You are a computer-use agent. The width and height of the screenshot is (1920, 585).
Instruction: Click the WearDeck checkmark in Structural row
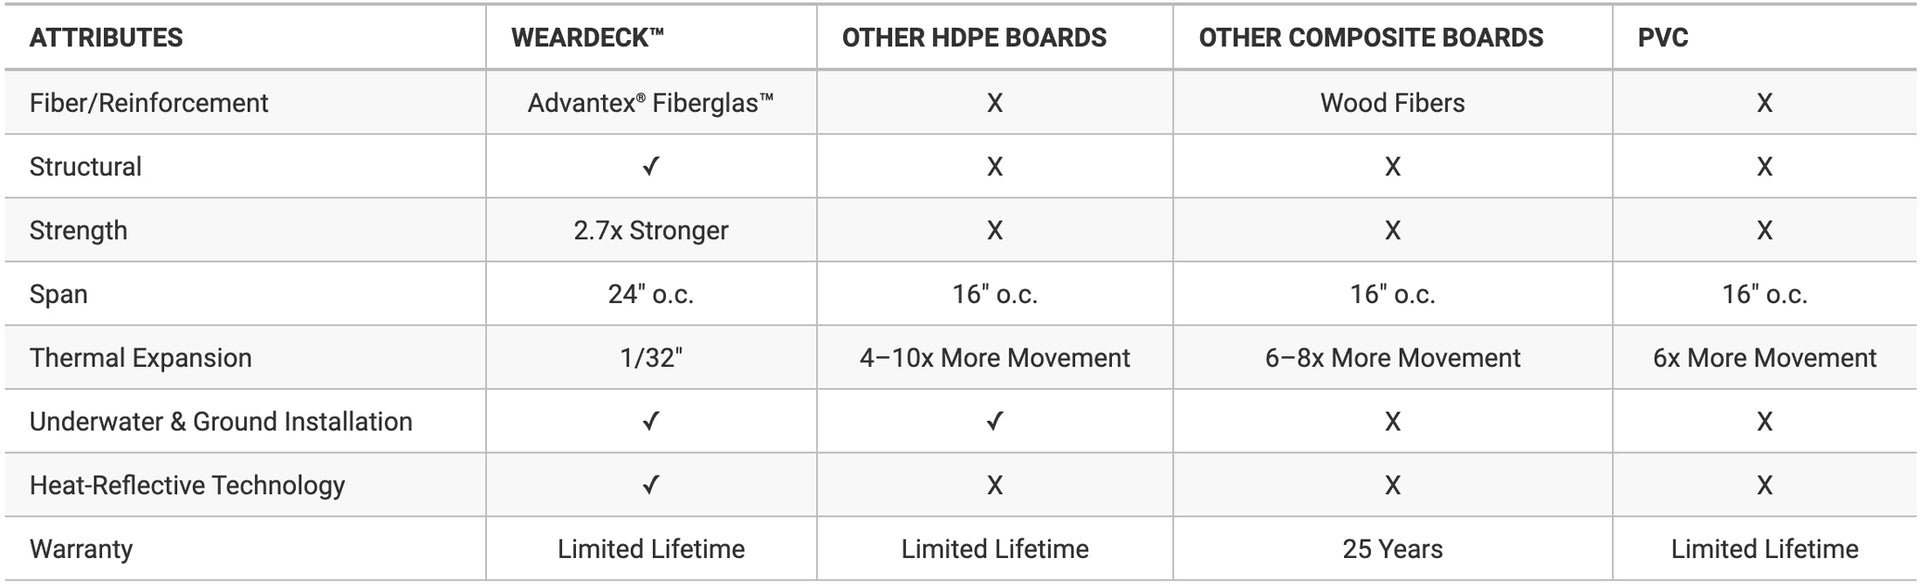(651, 167)
